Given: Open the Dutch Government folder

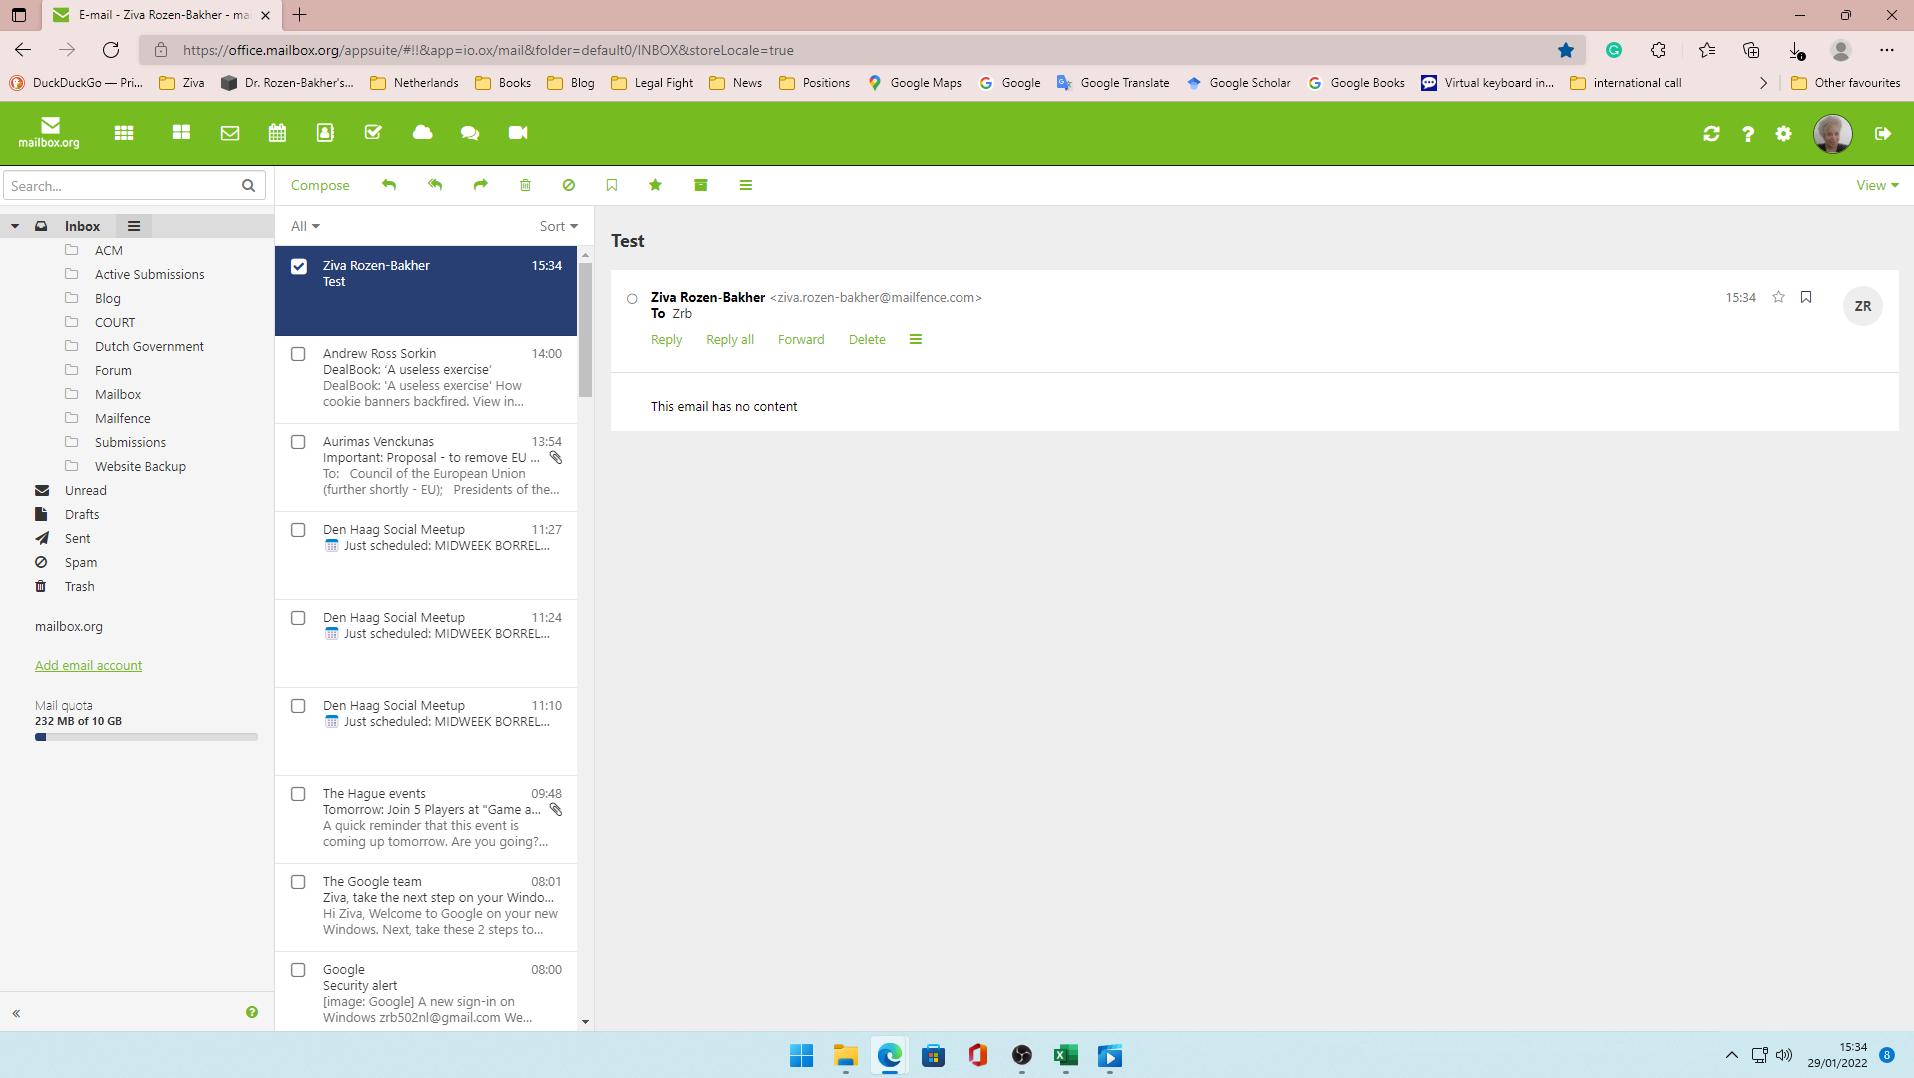Looking at the screenshot, I should [x=149, y=346].
